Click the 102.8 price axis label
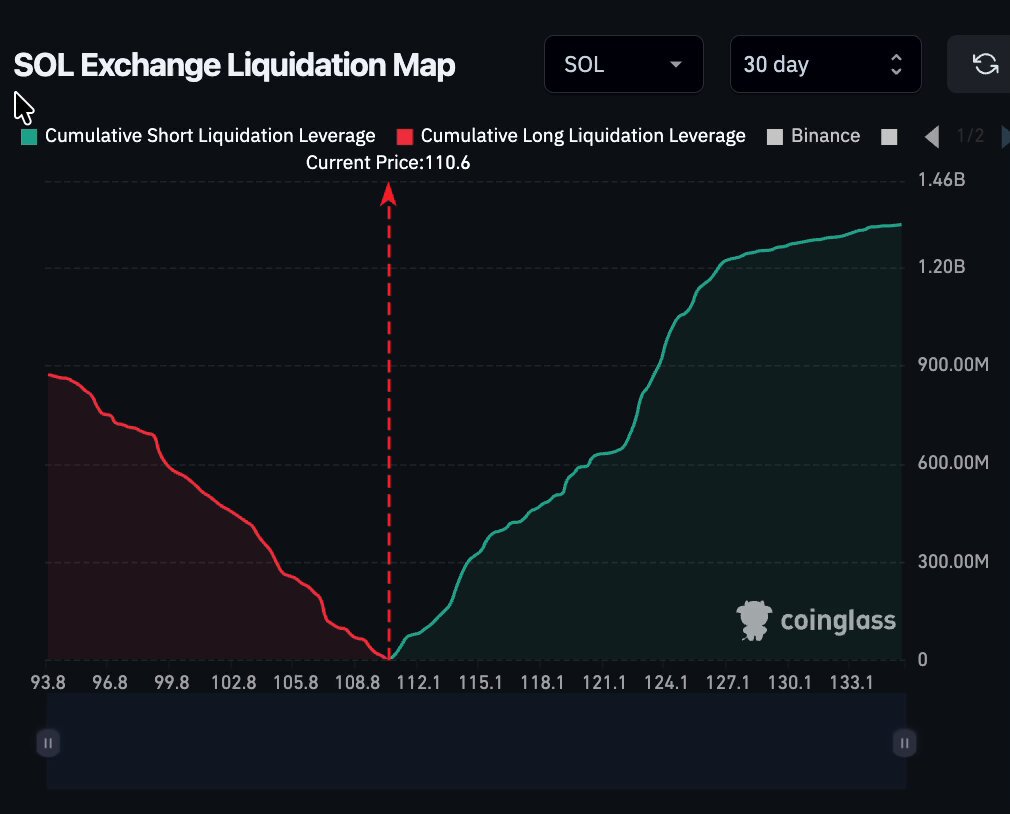The height and width of the screenshot is (814, 1010). [233, 683]
